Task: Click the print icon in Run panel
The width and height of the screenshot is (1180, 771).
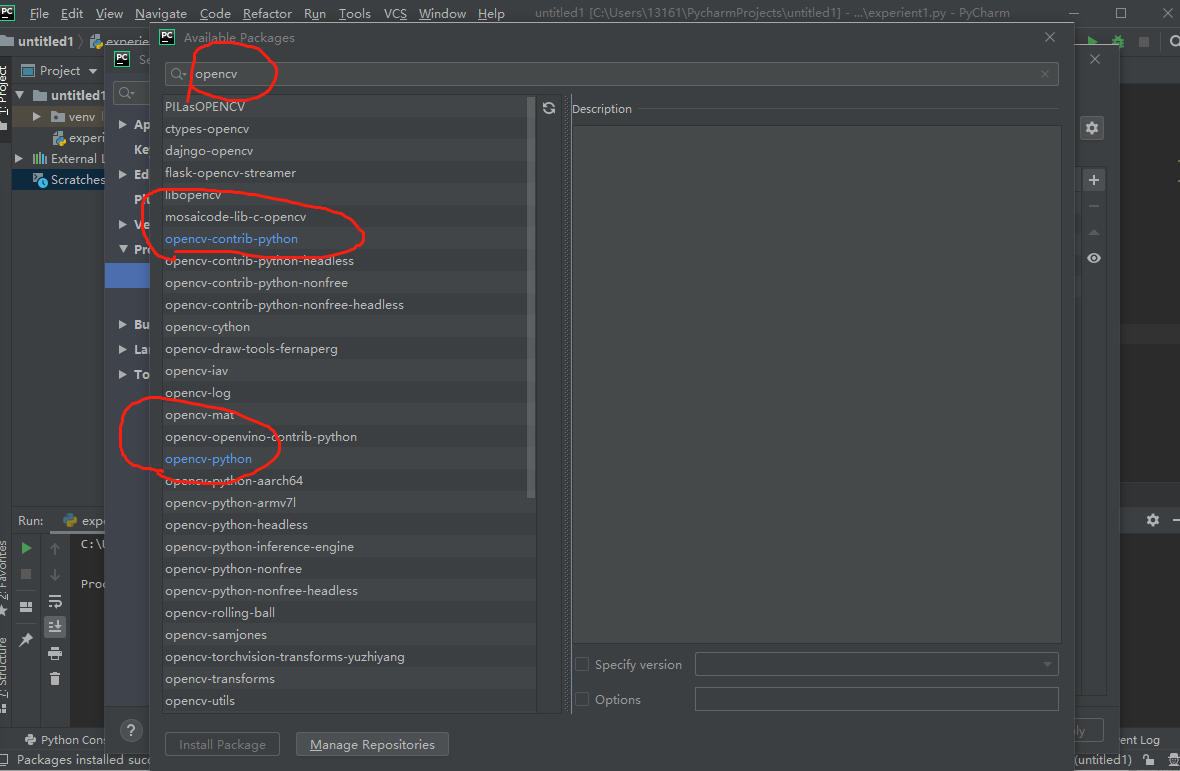Action: pyautogui.click(x=55, y=653)
